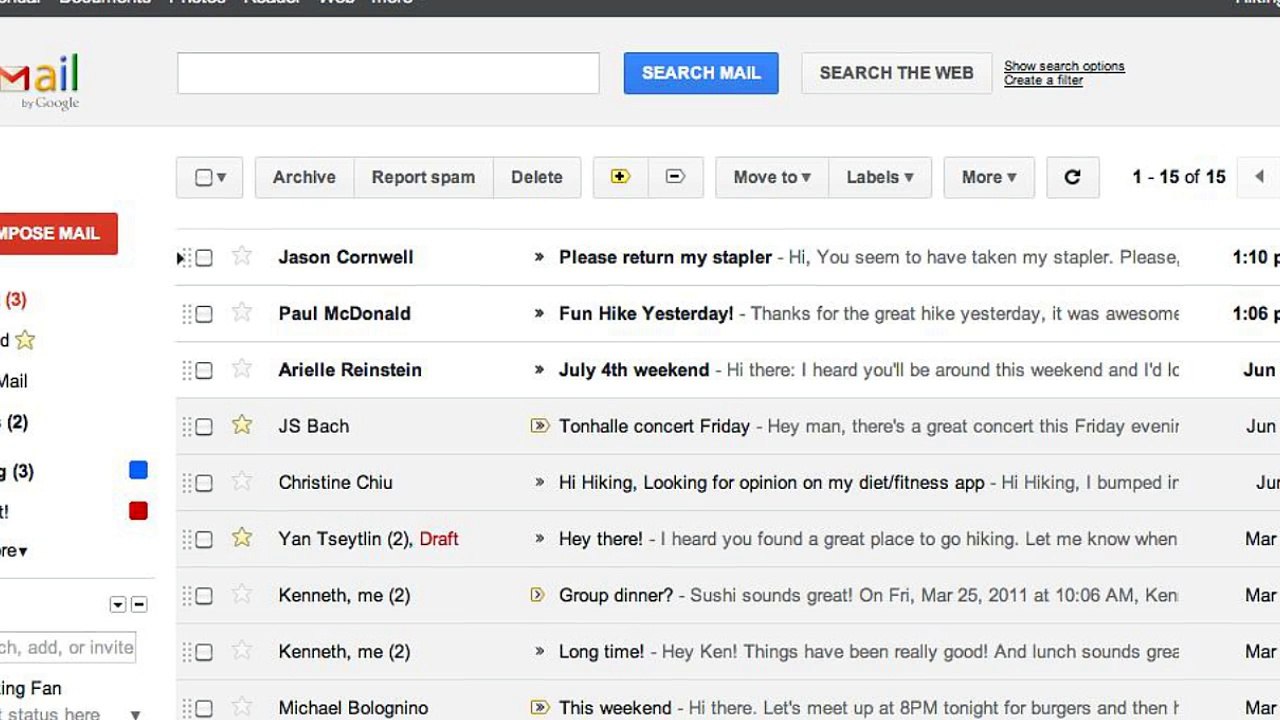The width and height of the screenshot is (1280, 720).
Task: Open Fun Hike Yesterday! email
Action: (x=646, y=313)
